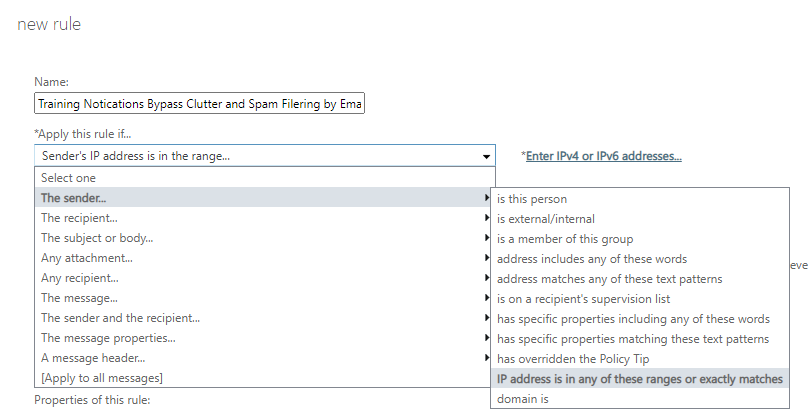
Task: Click the Enter IPv4 or IPv6 addresses link
Action: tap(603, 156)
